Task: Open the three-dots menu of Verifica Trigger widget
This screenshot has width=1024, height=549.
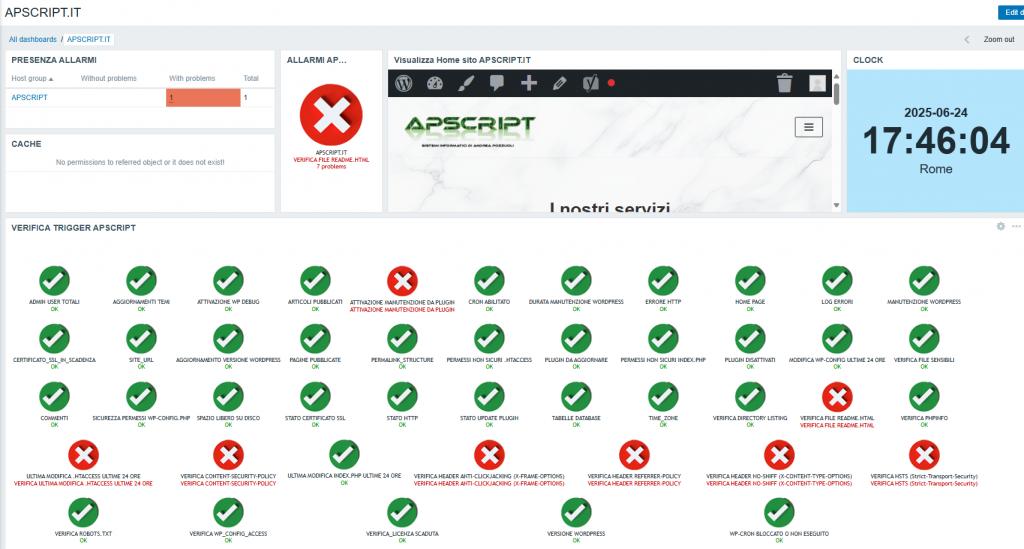Action: (1016, 227)
